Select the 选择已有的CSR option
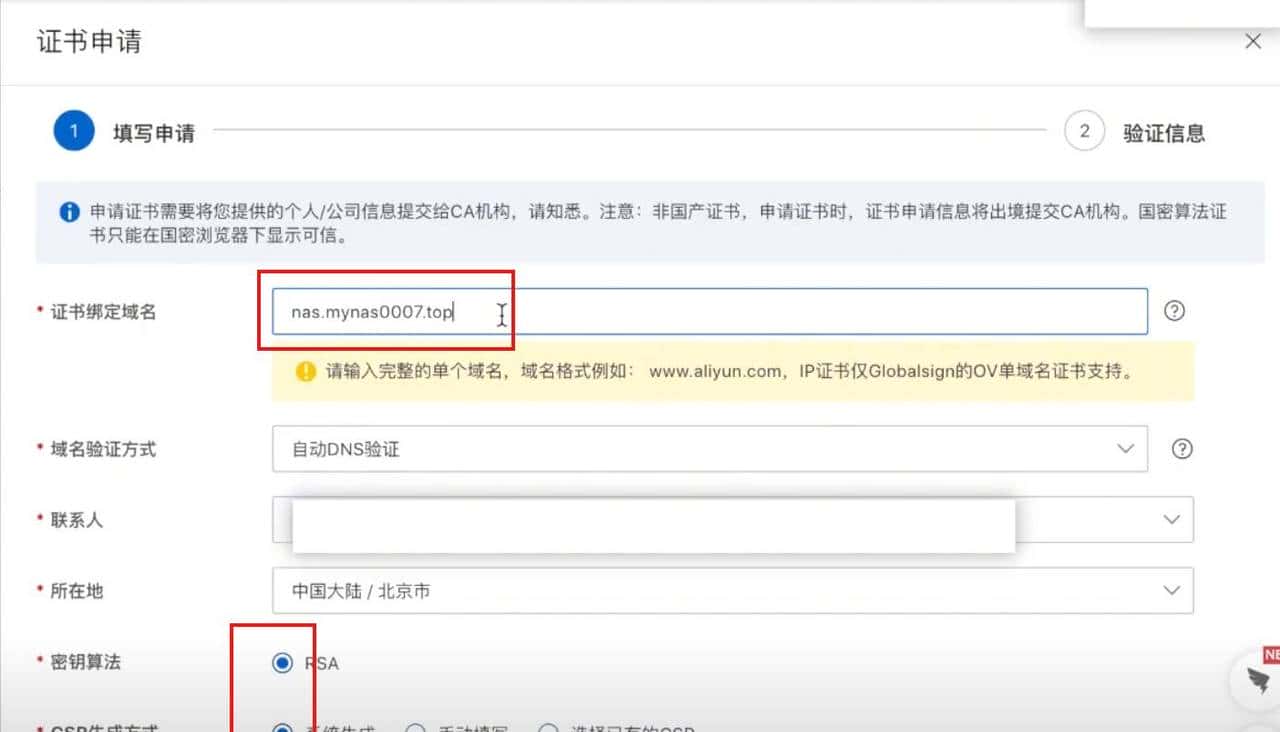 (x=548, y=729)
